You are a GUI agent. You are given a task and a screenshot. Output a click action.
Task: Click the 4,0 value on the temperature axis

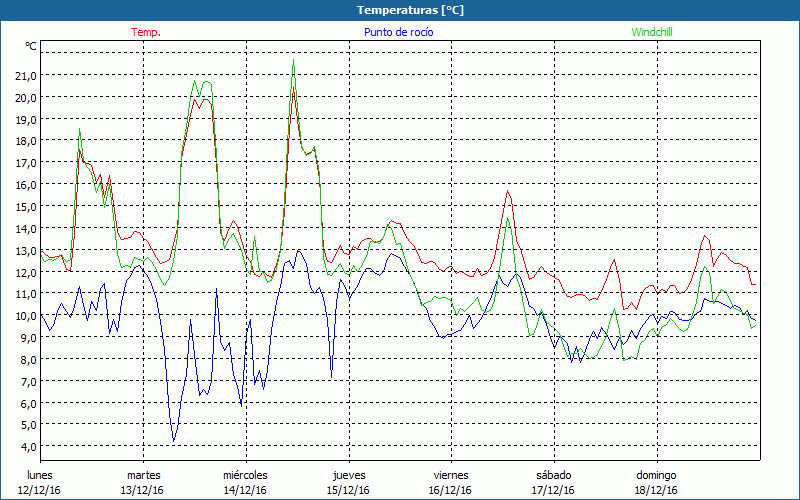tap(26, 447)
